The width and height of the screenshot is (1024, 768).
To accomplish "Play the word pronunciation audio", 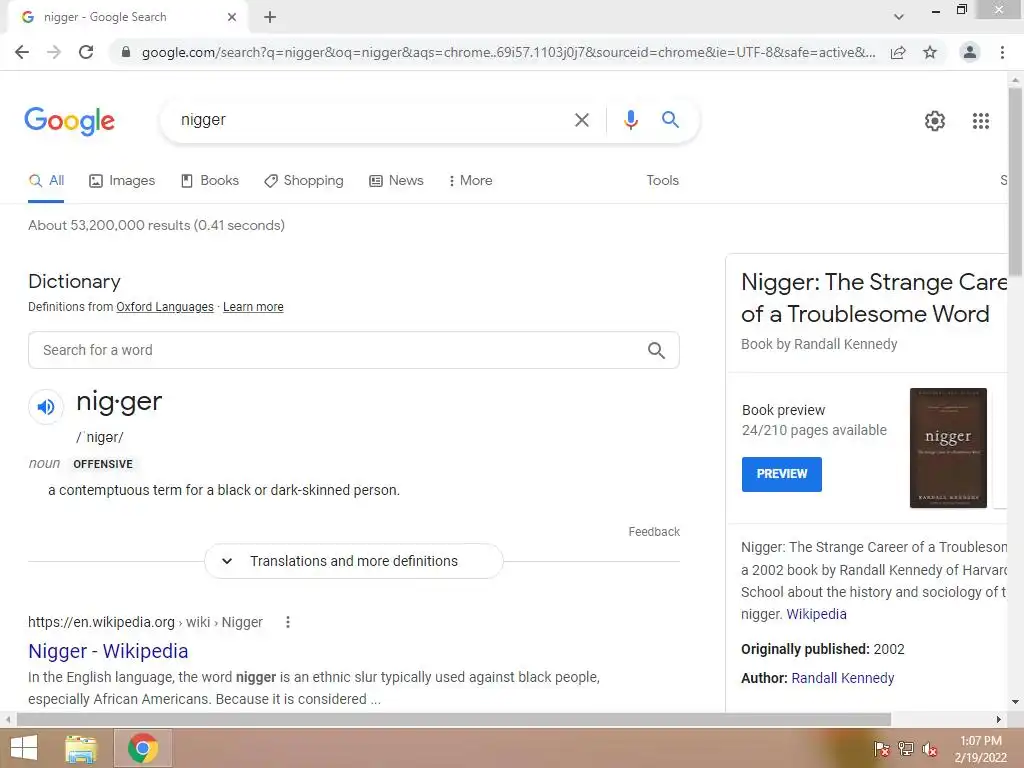I will [x=46, y=407].
